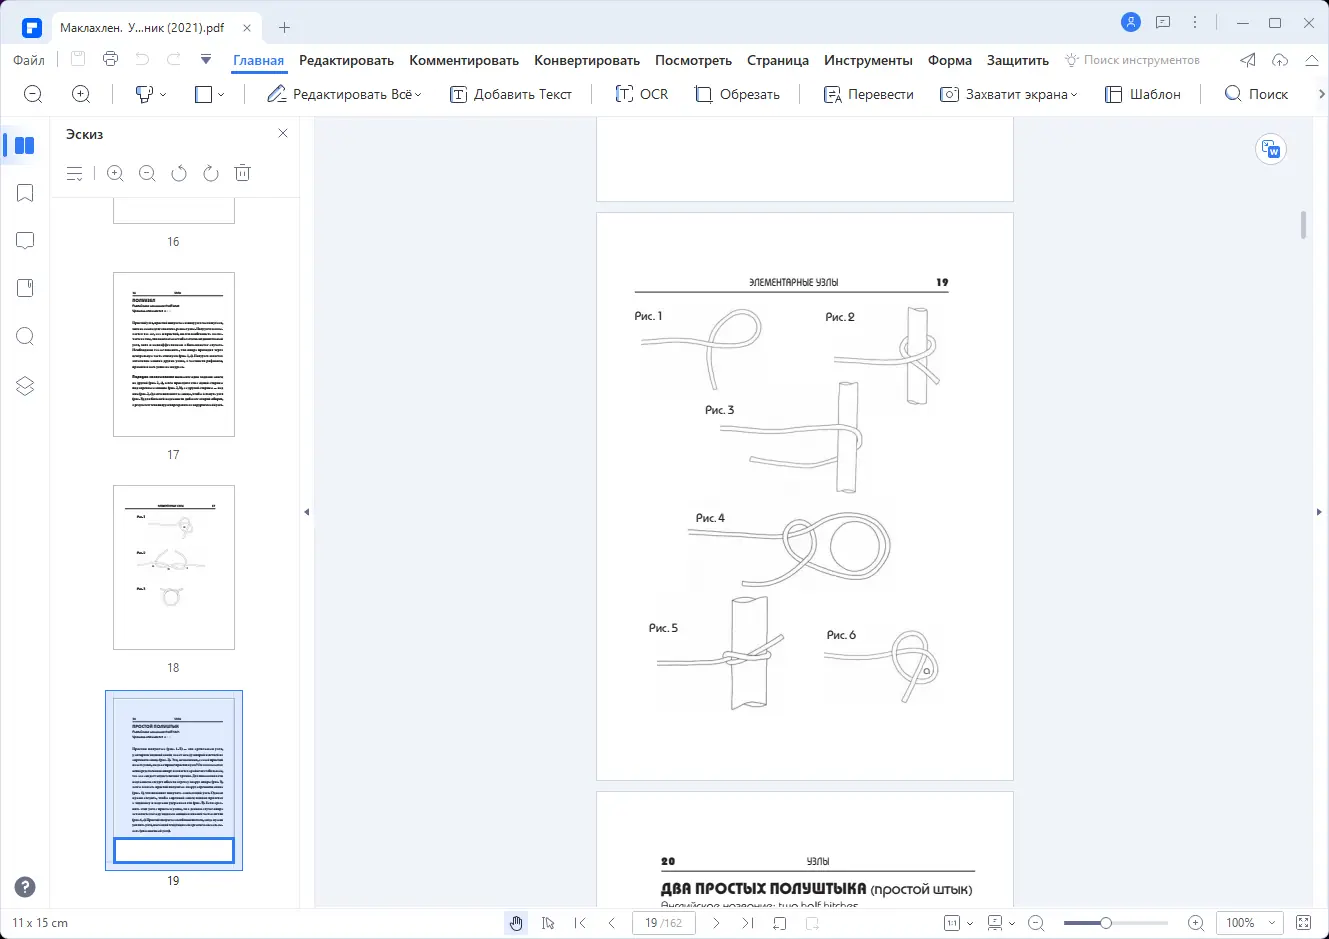
Task: Expand the right side panel arrow
Action: (x=1319, y=512)
